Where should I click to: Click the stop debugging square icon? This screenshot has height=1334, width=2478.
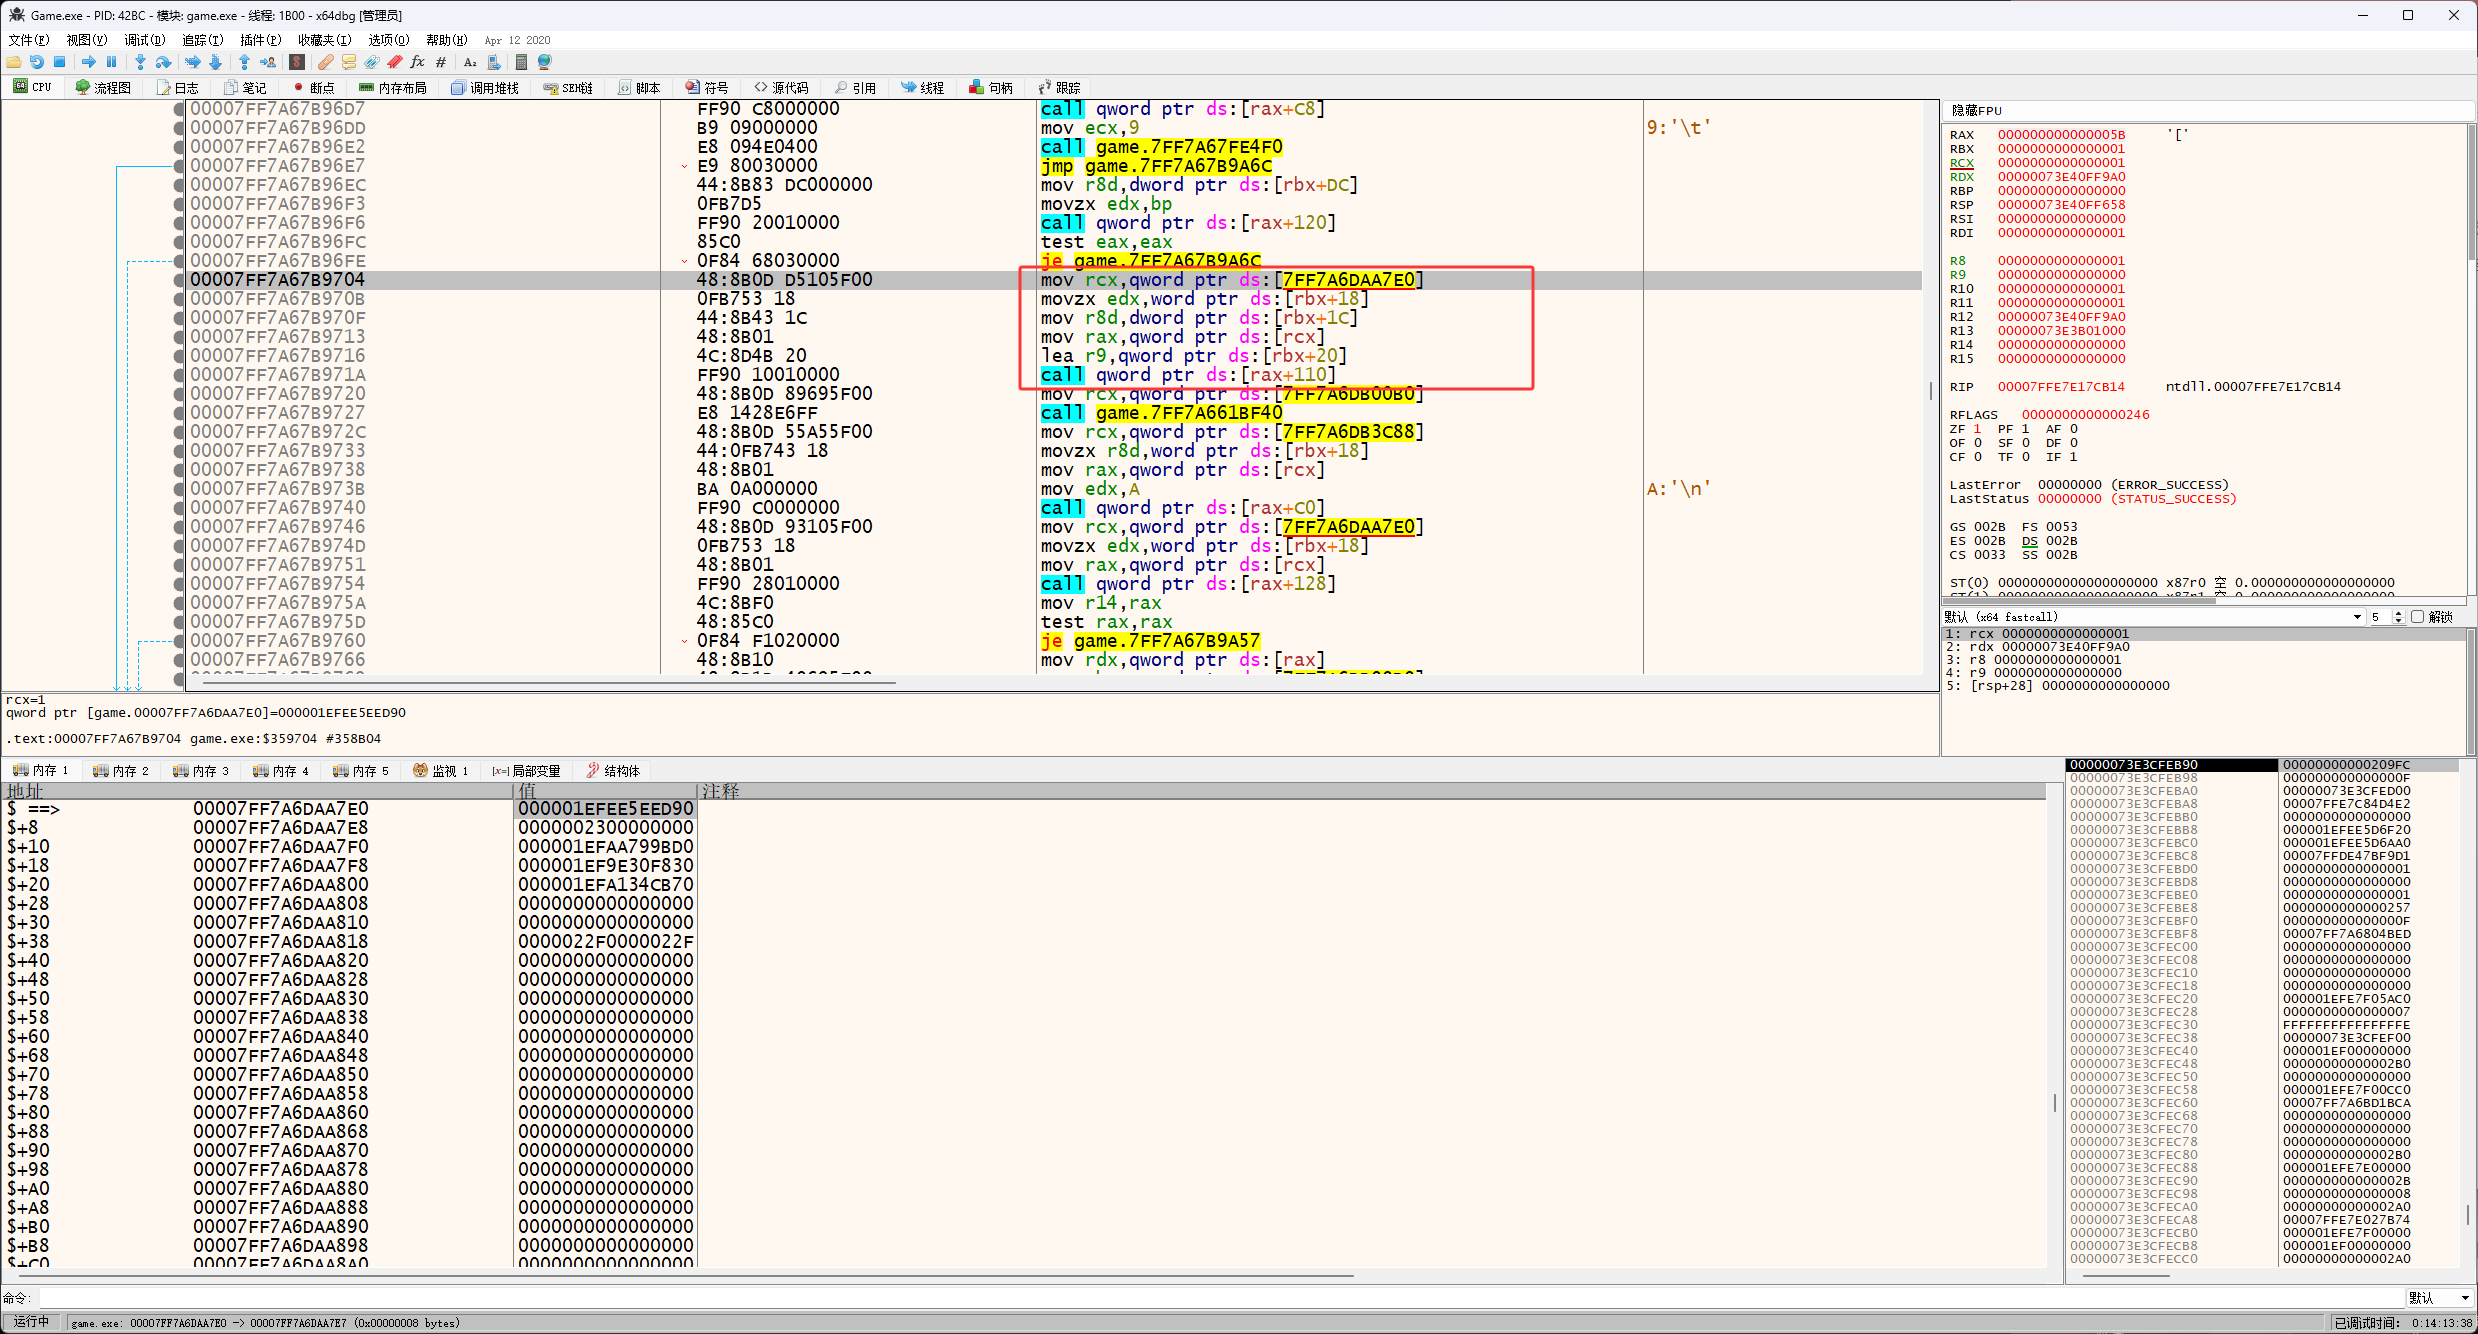59,62
